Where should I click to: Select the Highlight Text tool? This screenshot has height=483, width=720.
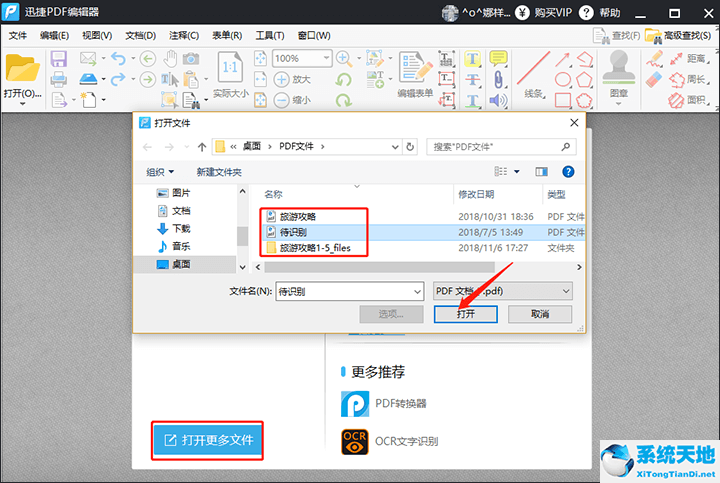click(472, 59)
